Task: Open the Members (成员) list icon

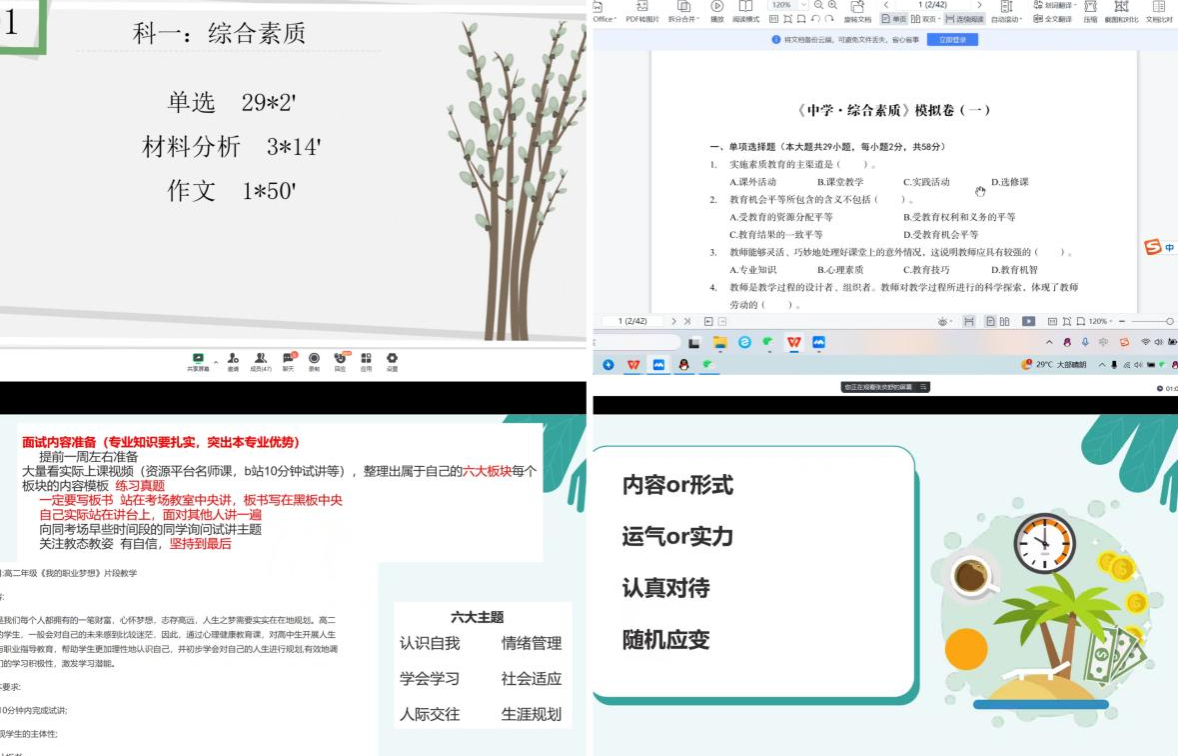Action: click(x=261, y=359)
